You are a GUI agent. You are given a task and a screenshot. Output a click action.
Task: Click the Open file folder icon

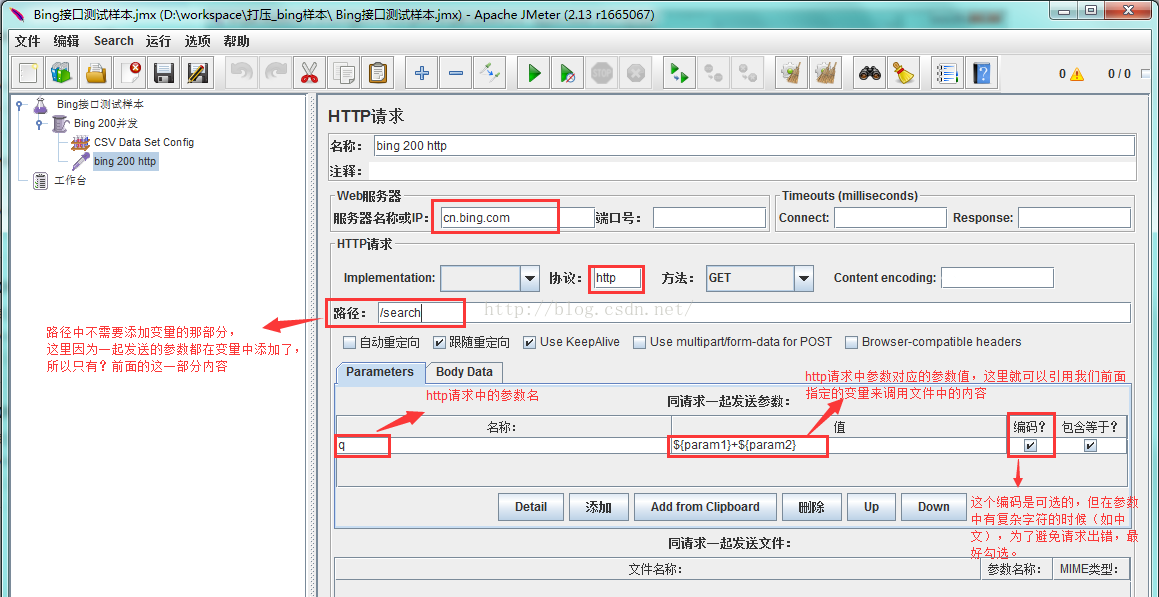coord(95,72)
